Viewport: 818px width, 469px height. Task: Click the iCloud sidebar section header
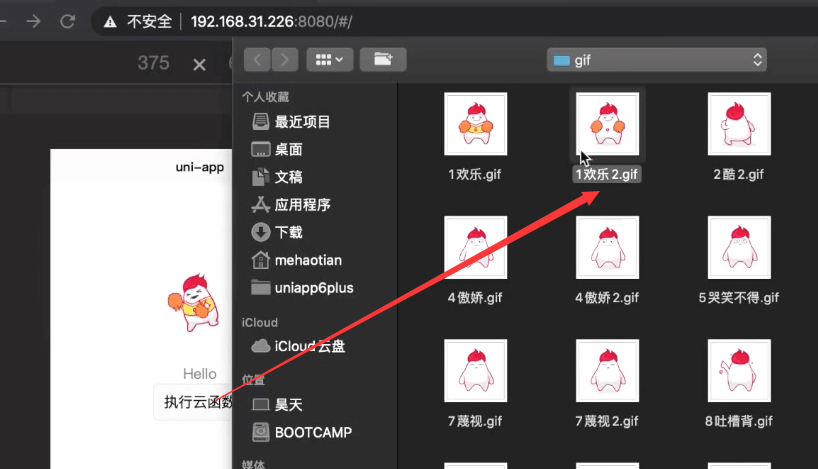point(260,322)
